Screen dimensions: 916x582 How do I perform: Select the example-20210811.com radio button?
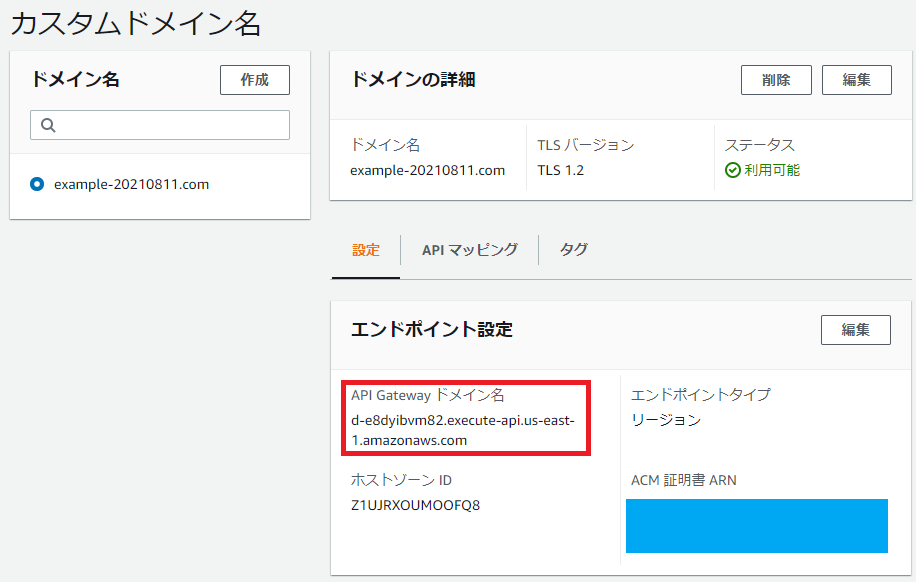37,184
